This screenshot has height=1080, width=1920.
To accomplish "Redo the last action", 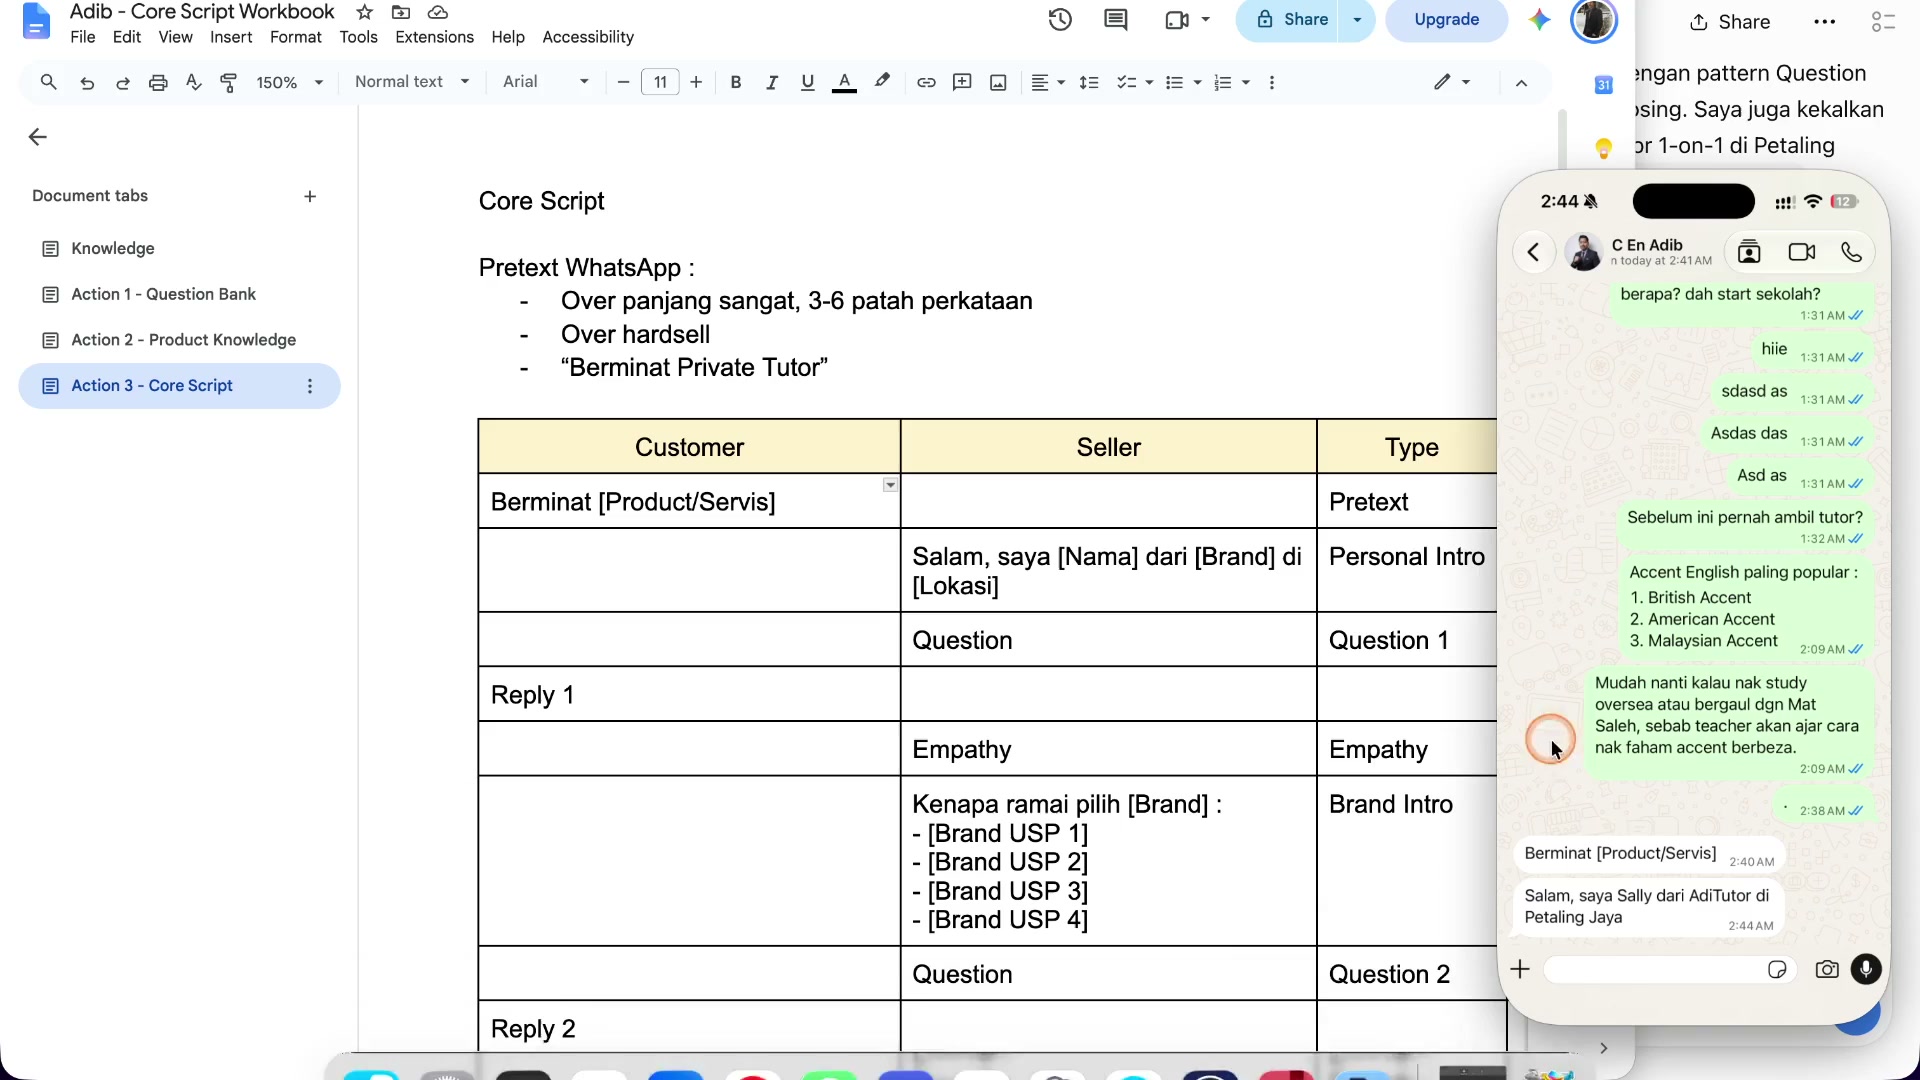I will [123, 83].
